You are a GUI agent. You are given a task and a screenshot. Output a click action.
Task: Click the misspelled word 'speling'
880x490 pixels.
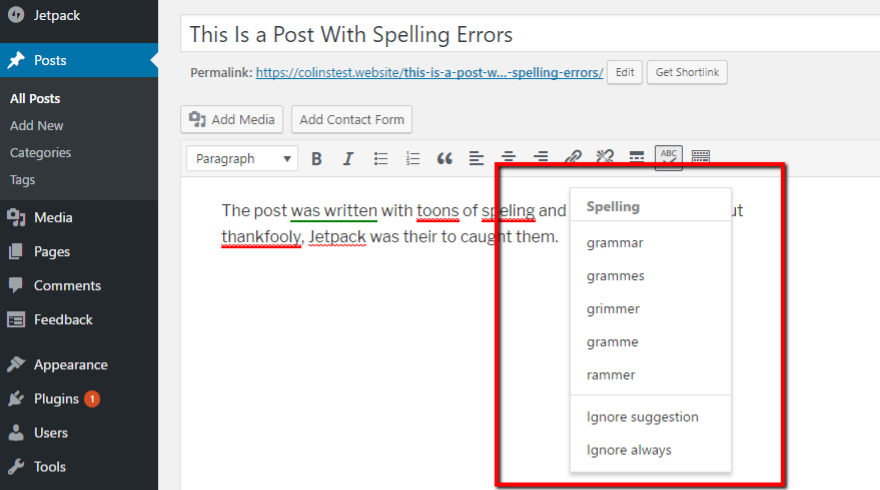[508, 210]
